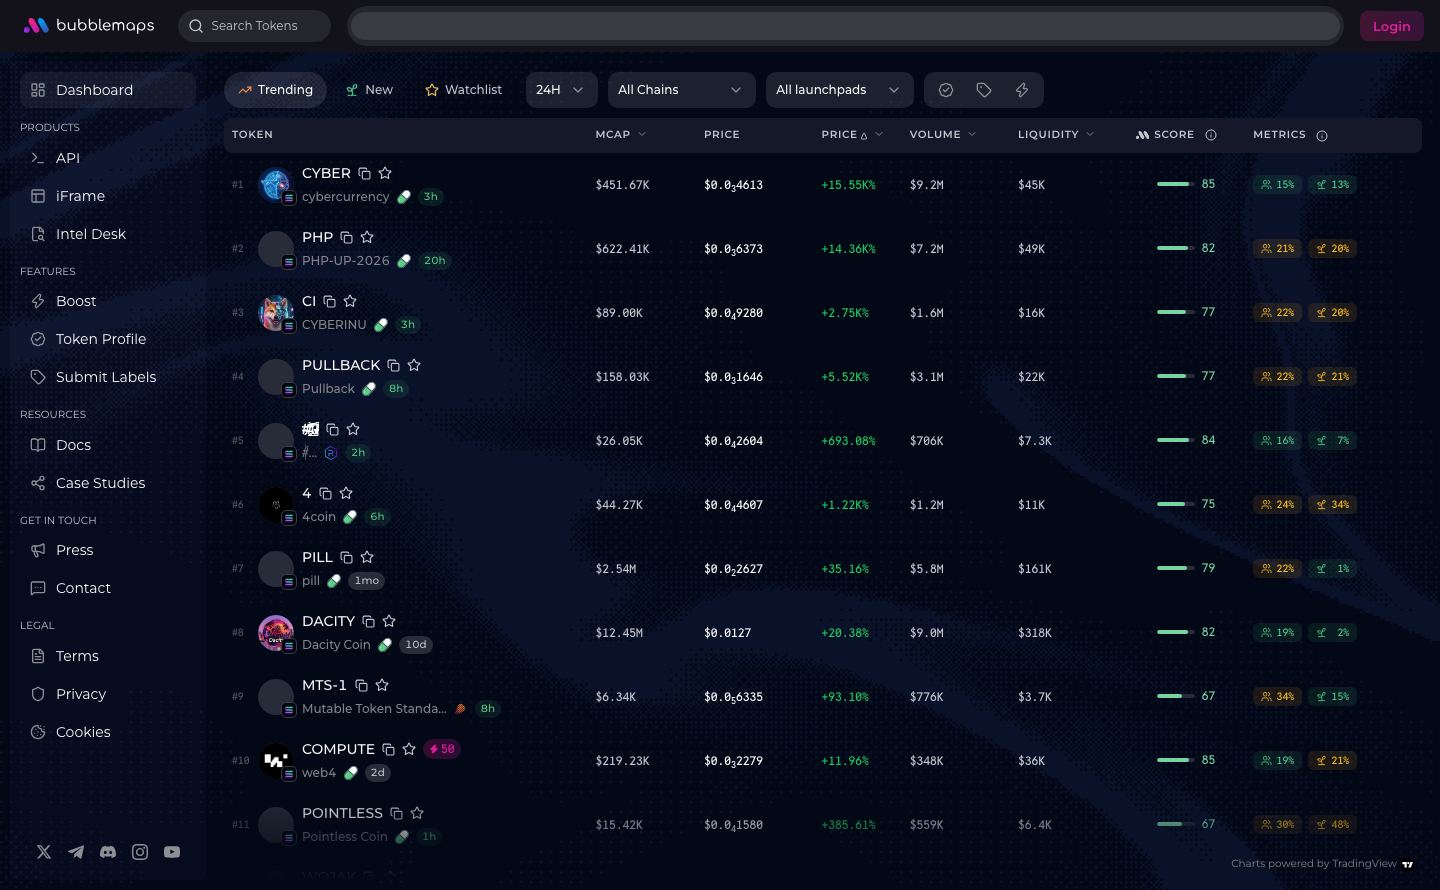This screenshot has width=1440, height=890.
Task: Sort by Liquidity column
Action: [x=1056, y=134]
